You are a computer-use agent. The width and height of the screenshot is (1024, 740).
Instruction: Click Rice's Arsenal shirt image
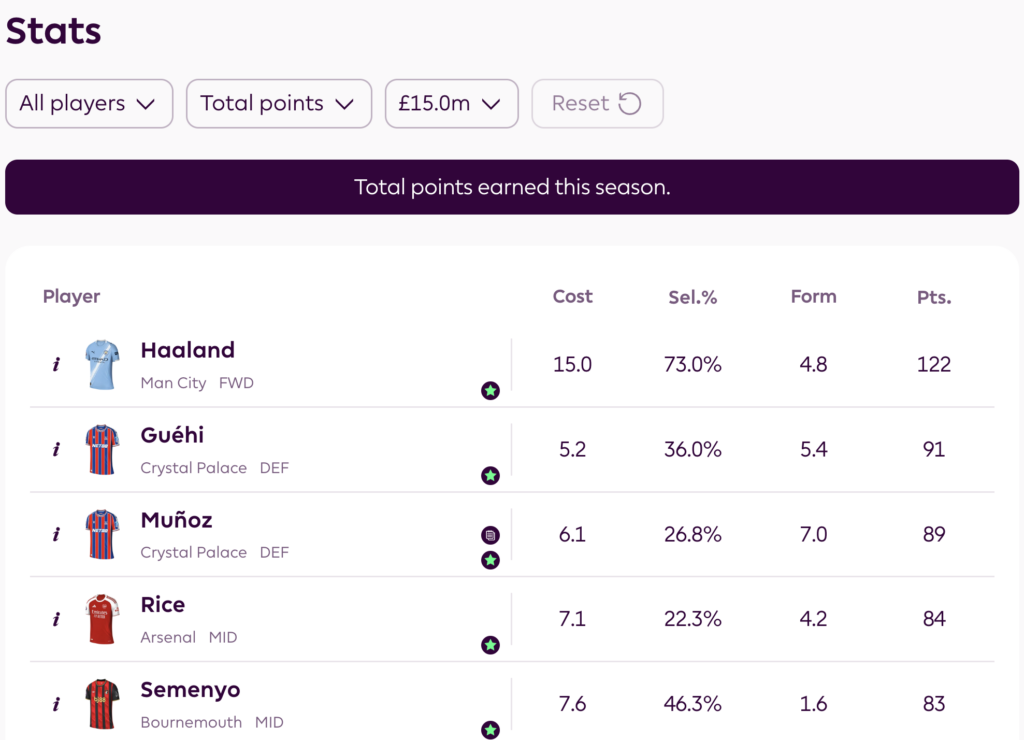pyautogui.click(x=102, y=620)
